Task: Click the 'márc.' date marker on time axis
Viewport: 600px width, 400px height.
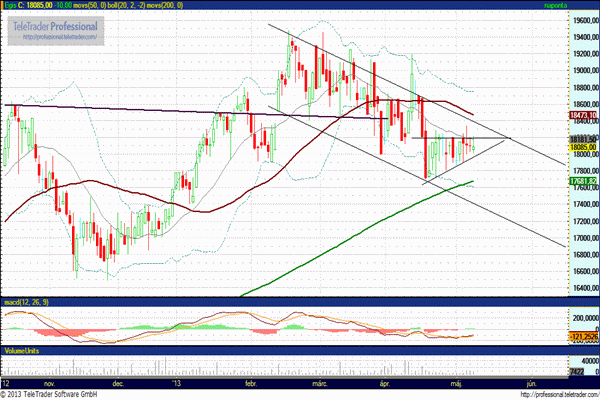Action: [x=319, y=382]
